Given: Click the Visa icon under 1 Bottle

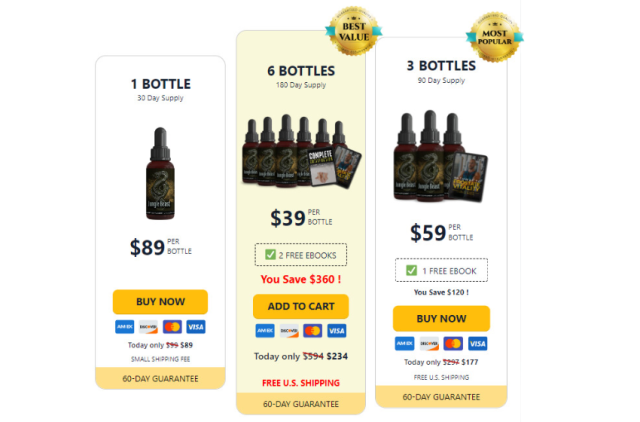Looking at the screenshot, I should pos(196,327).
